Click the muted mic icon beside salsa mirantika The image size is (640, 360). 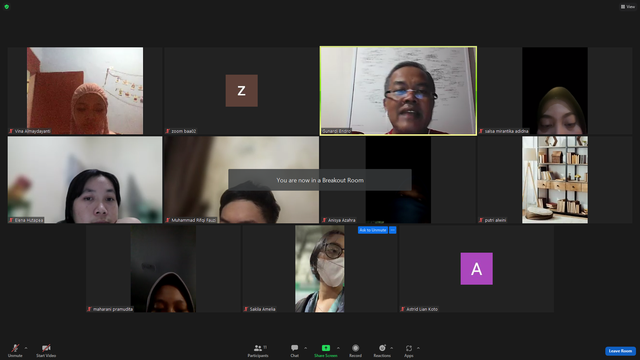(481, 131)
